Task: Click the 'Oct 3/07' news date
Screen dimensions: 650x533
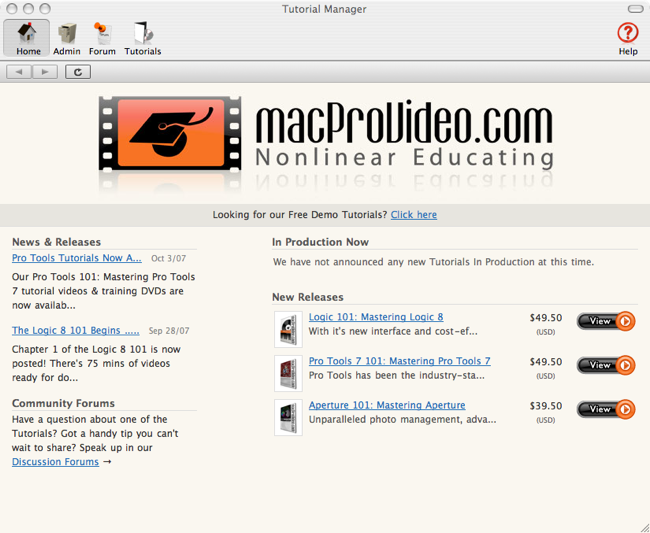Action: 168,258
